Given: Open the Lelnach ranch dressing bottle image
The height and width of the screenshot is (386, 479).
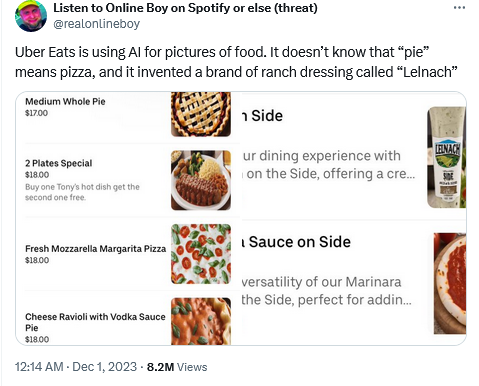Looking at the screenshot, I should [x=447, y=157].
